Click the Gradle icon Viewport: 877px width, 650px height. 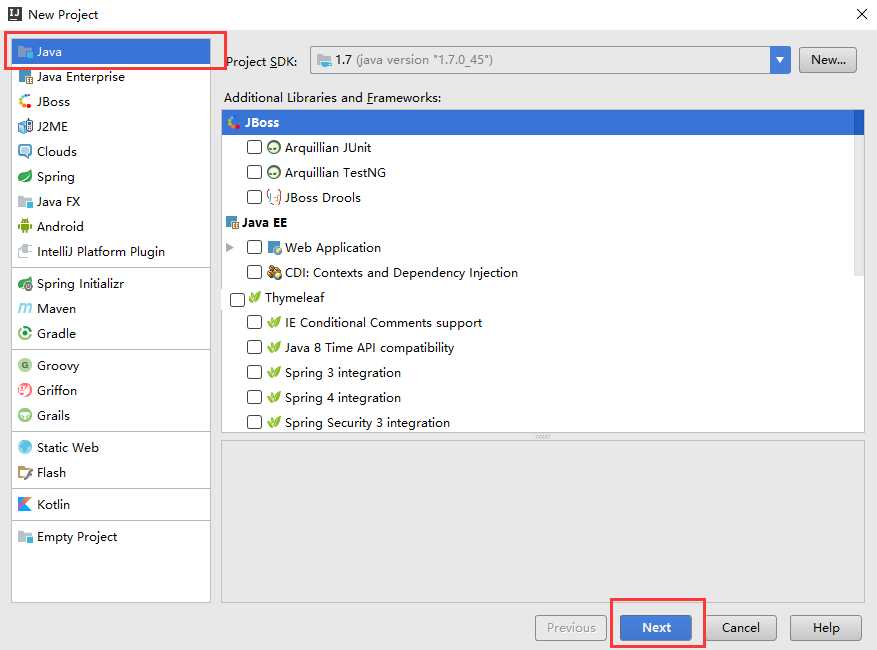25,333
